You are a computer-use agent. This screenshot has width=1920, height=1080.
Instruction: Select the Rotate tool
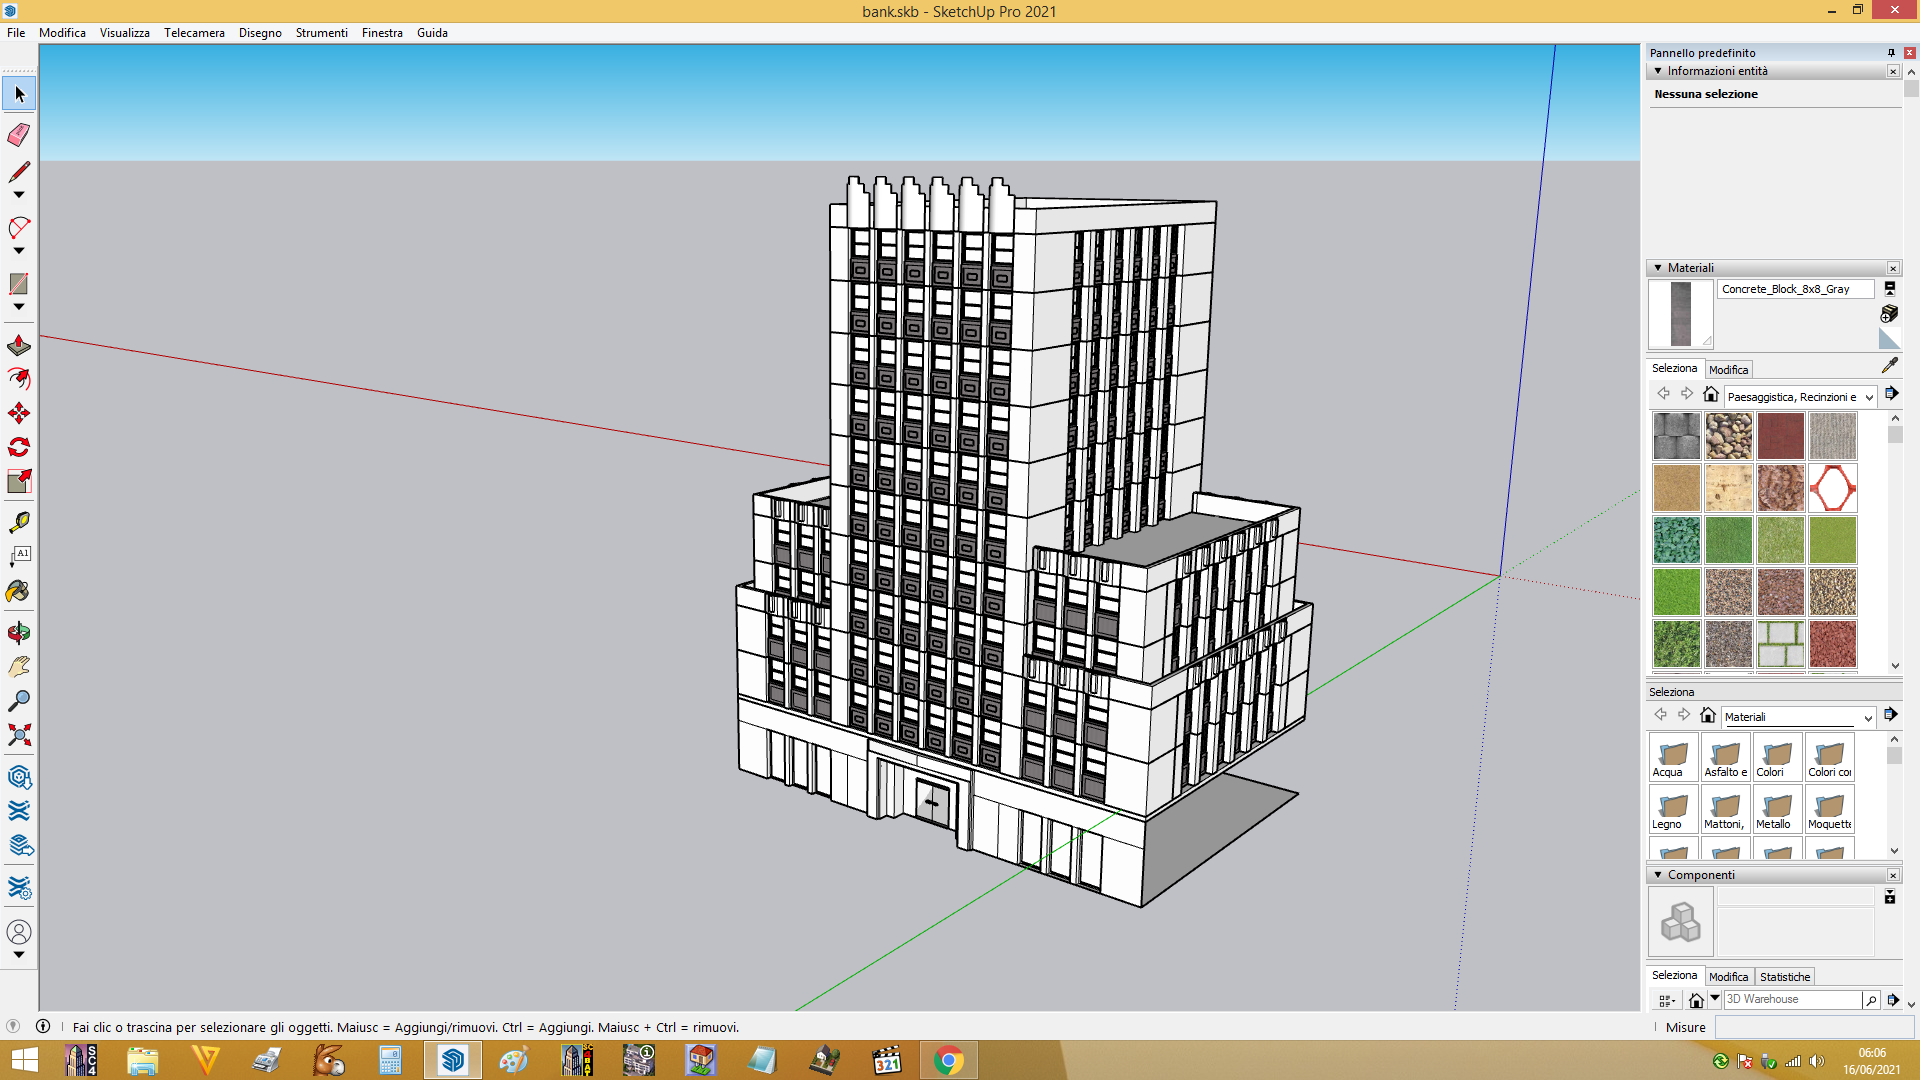click(19, 447)
